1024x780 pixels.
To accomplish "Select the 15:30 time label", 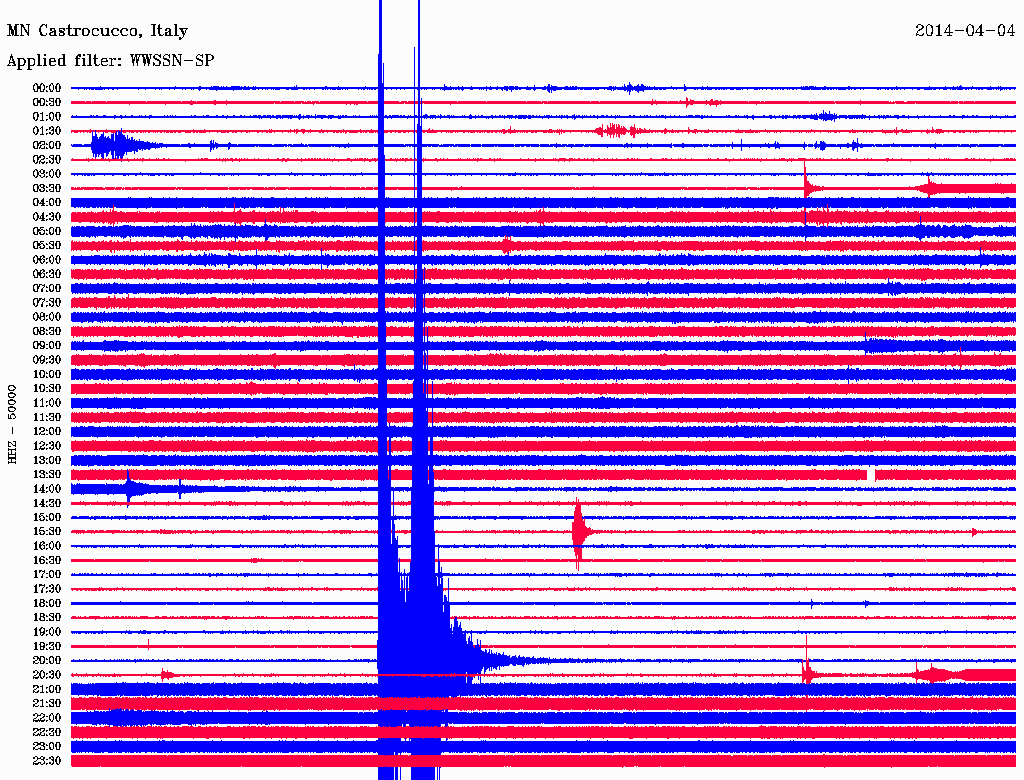I will pyautogui.click(x=47, y=532).
